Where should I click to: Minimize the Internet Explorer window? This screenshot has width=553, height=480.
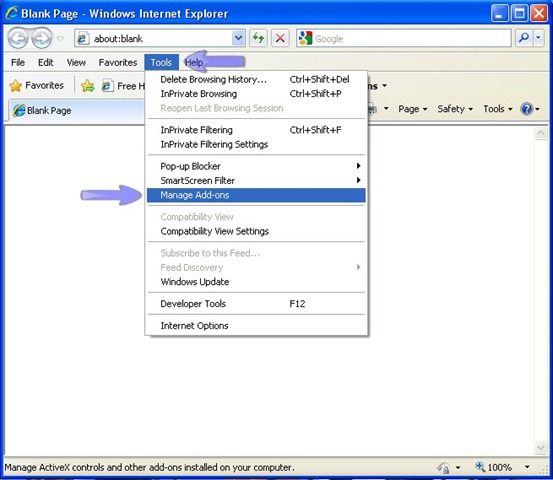click(500, 14)
